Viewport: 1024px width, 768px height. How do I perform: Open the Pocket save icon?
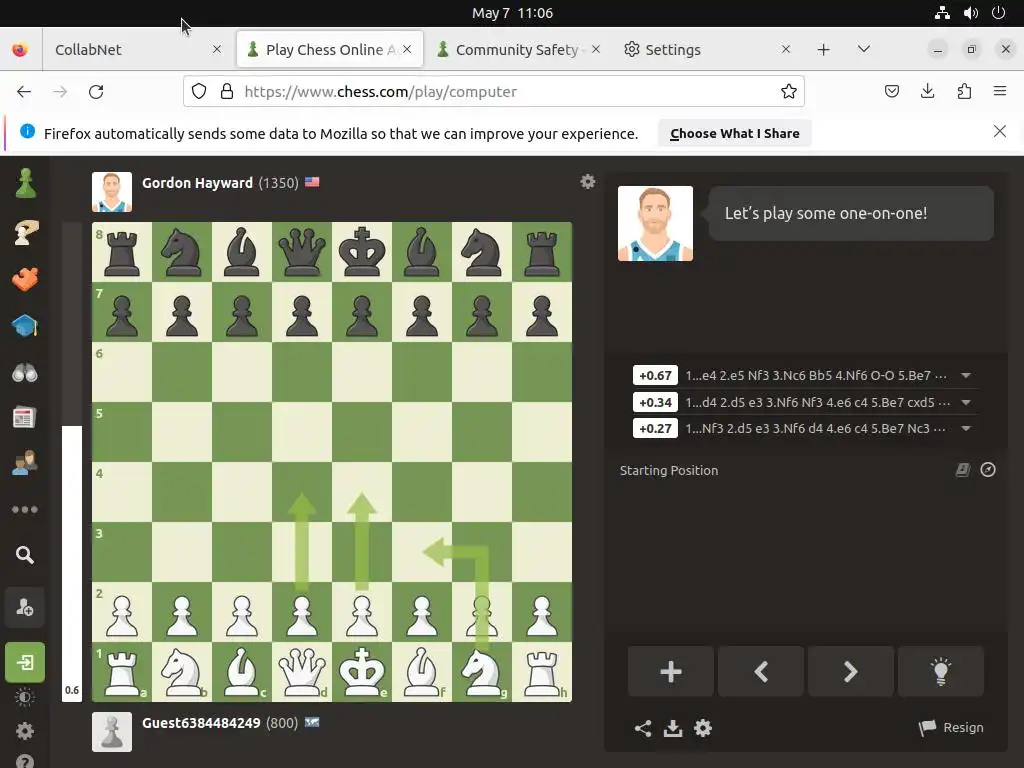(x=891, y=91)
